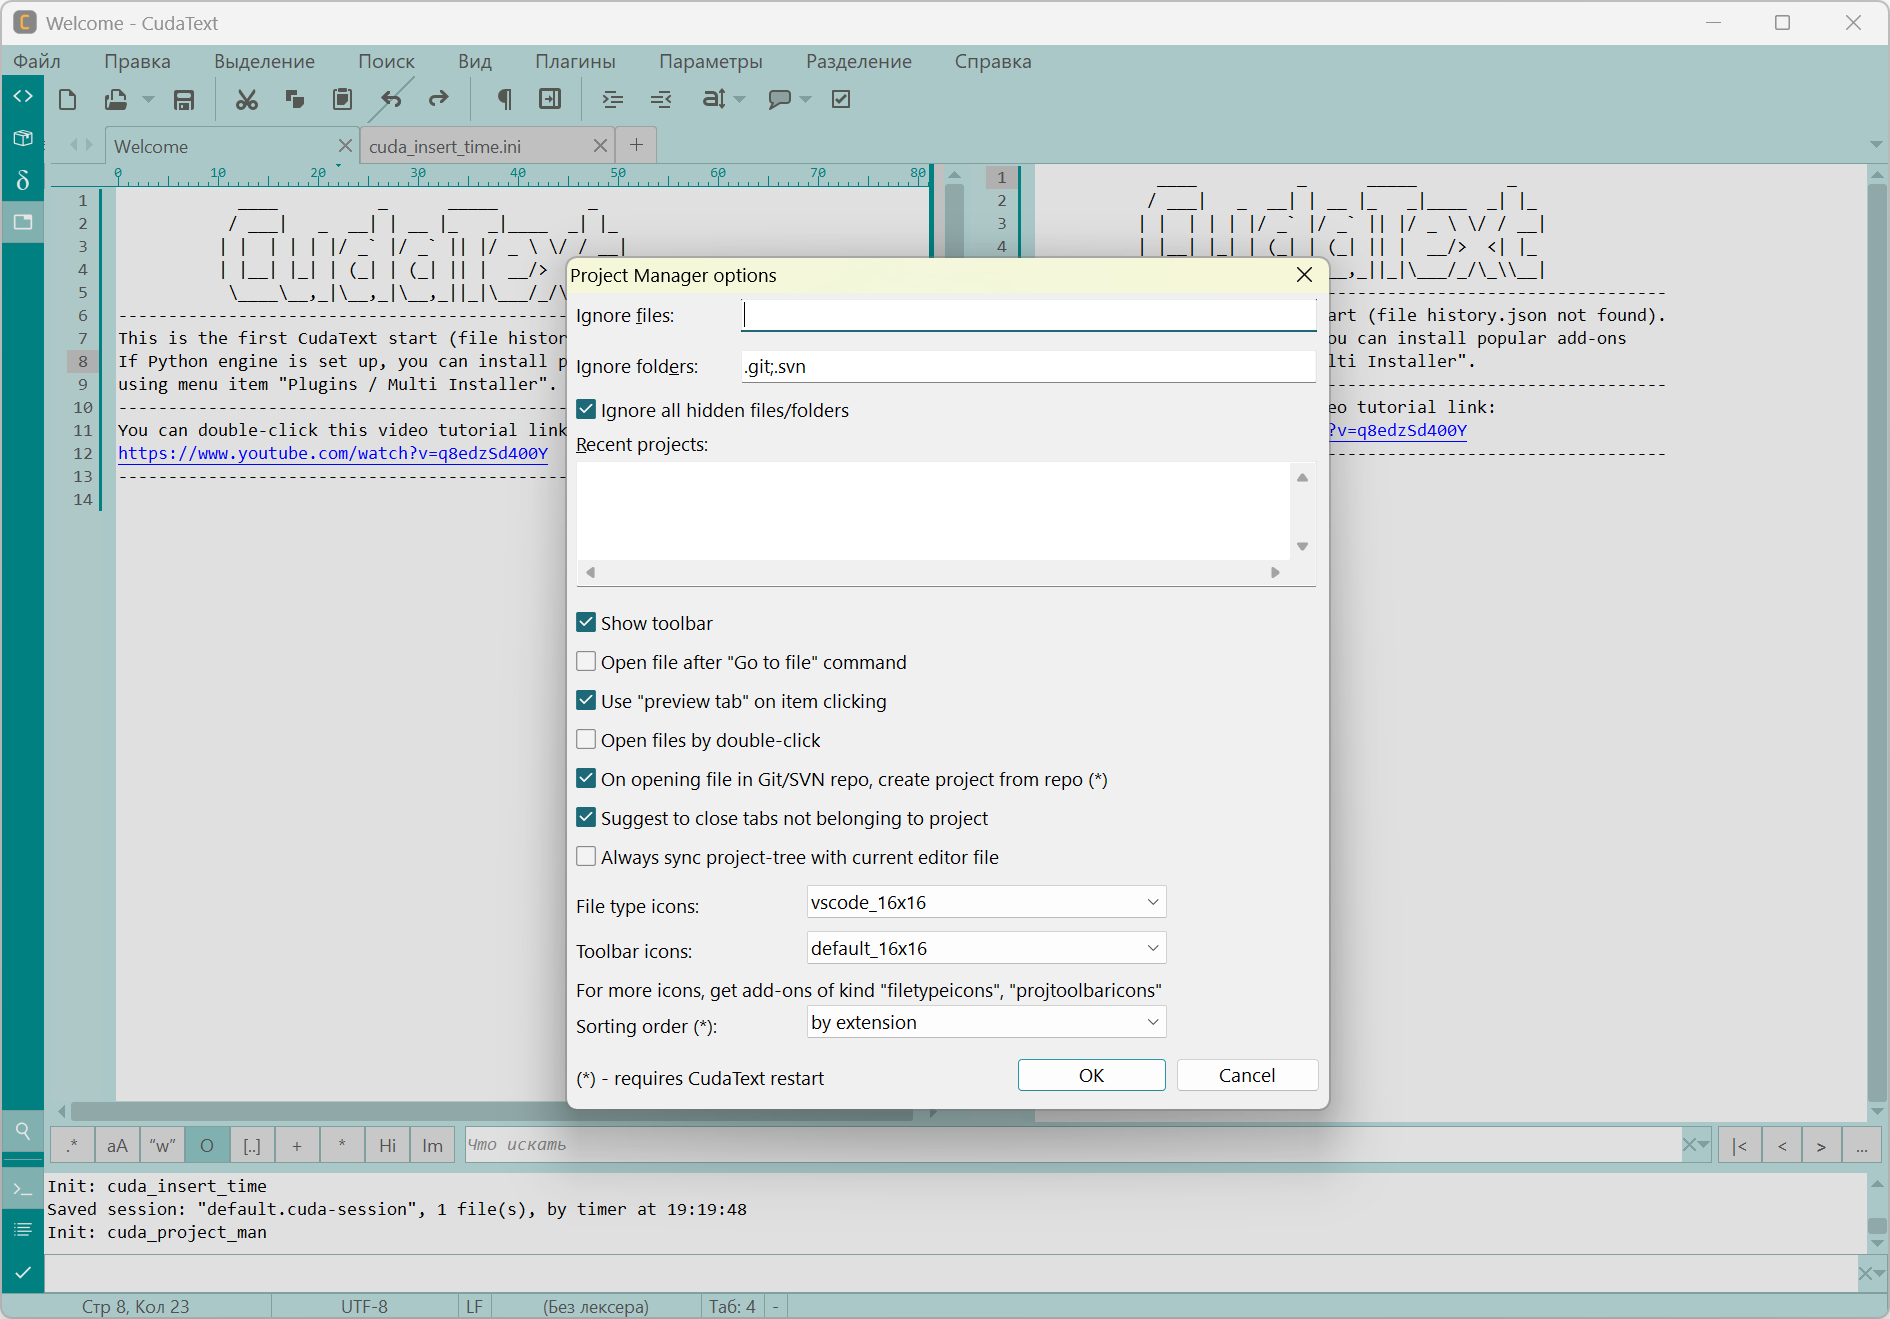
Task: Open the File type icons dropdown
Action: point(985,902)
